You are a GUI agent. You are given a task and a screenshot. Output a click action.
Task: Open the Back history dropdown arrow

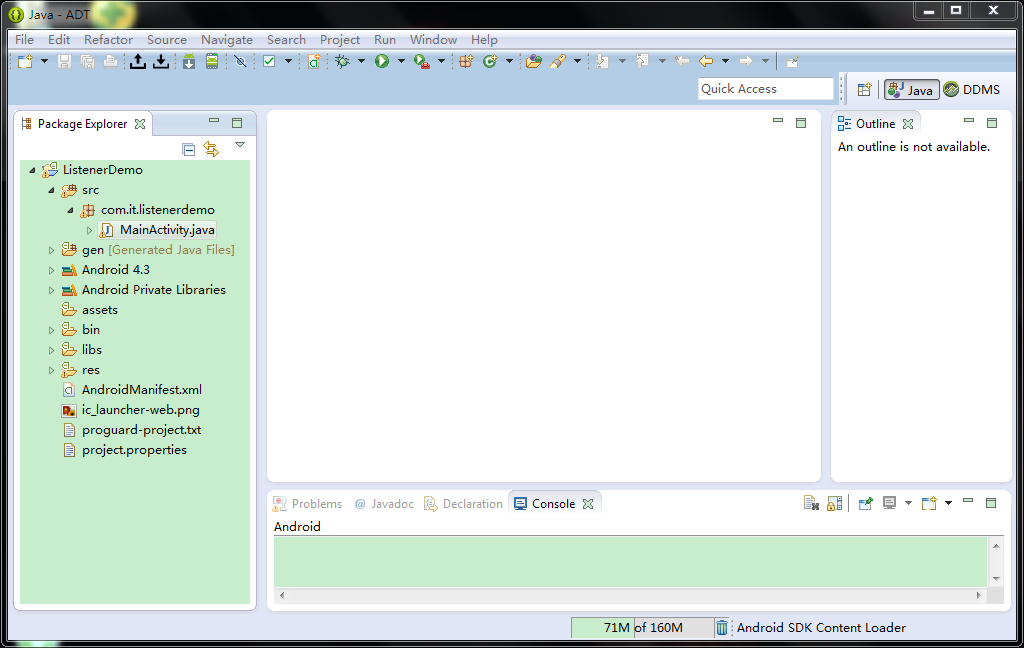click(x=725, y=61)
